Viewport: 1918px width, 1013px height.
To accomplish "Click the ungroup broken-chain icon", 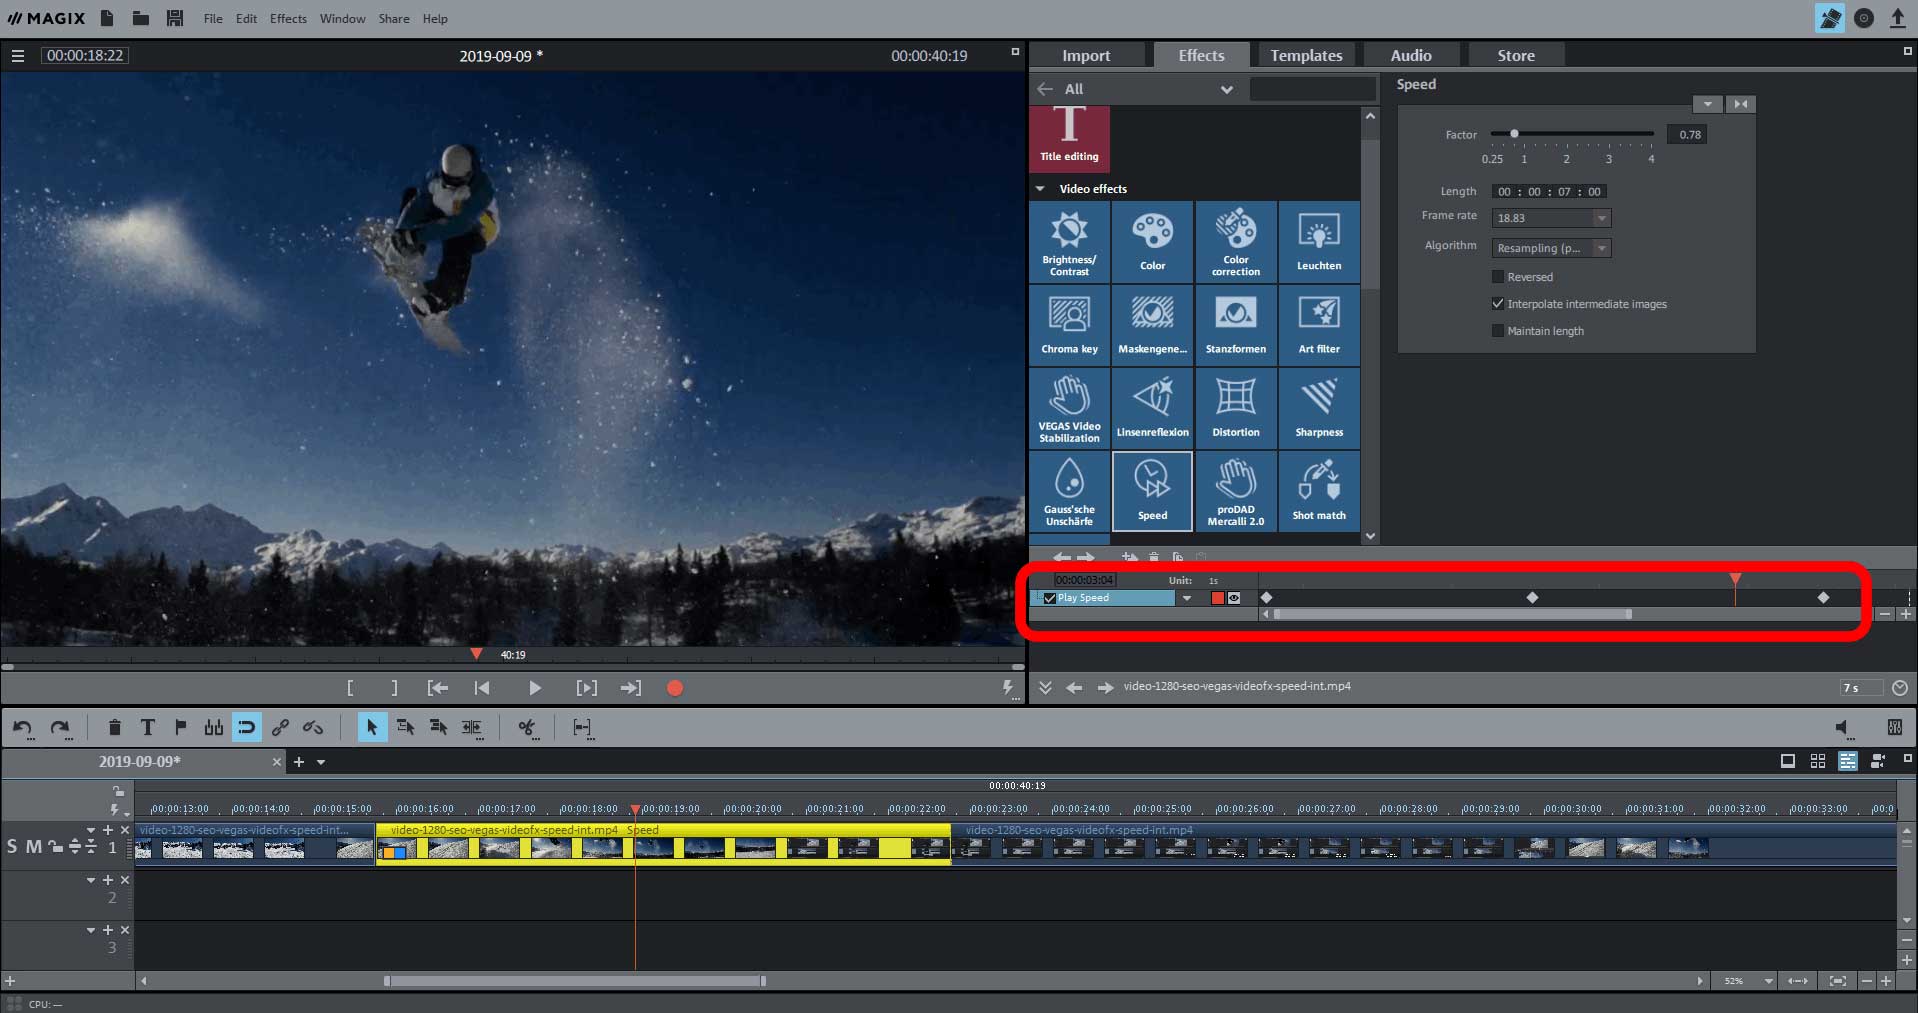I will point(313,728).
